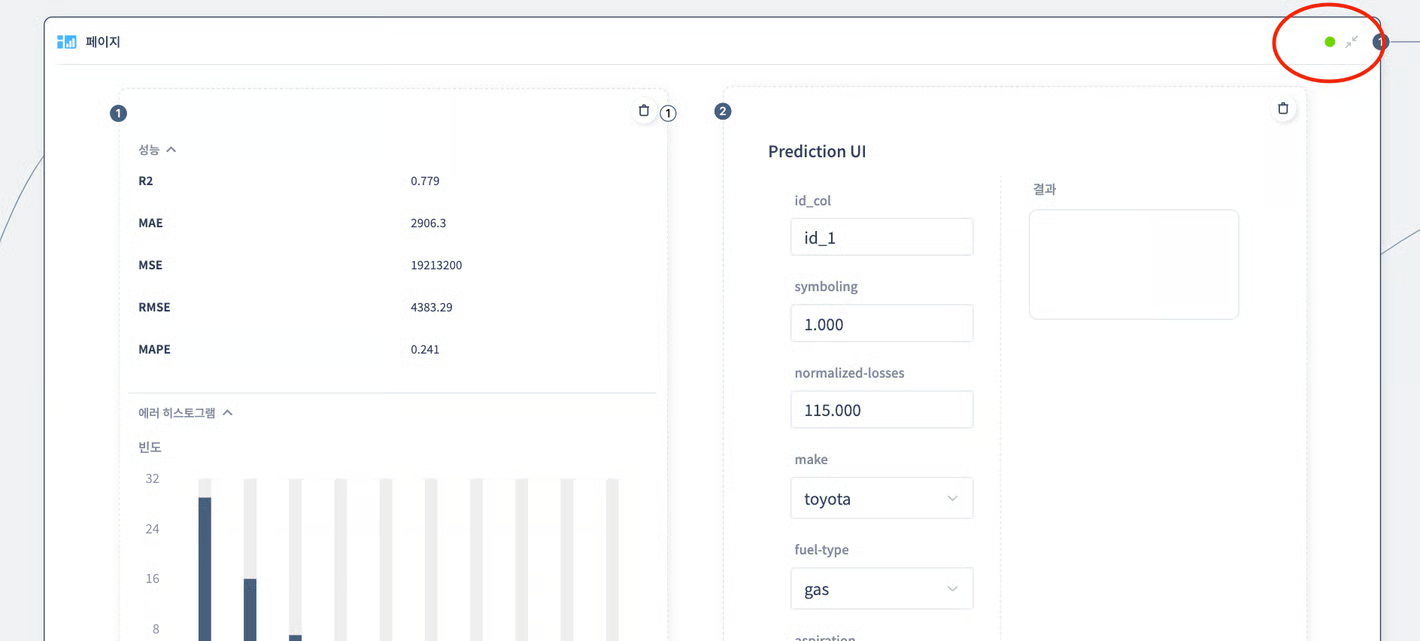Click the output port on the page's right edge
Screen dimensions: 1420x641
coord(1380,42)
